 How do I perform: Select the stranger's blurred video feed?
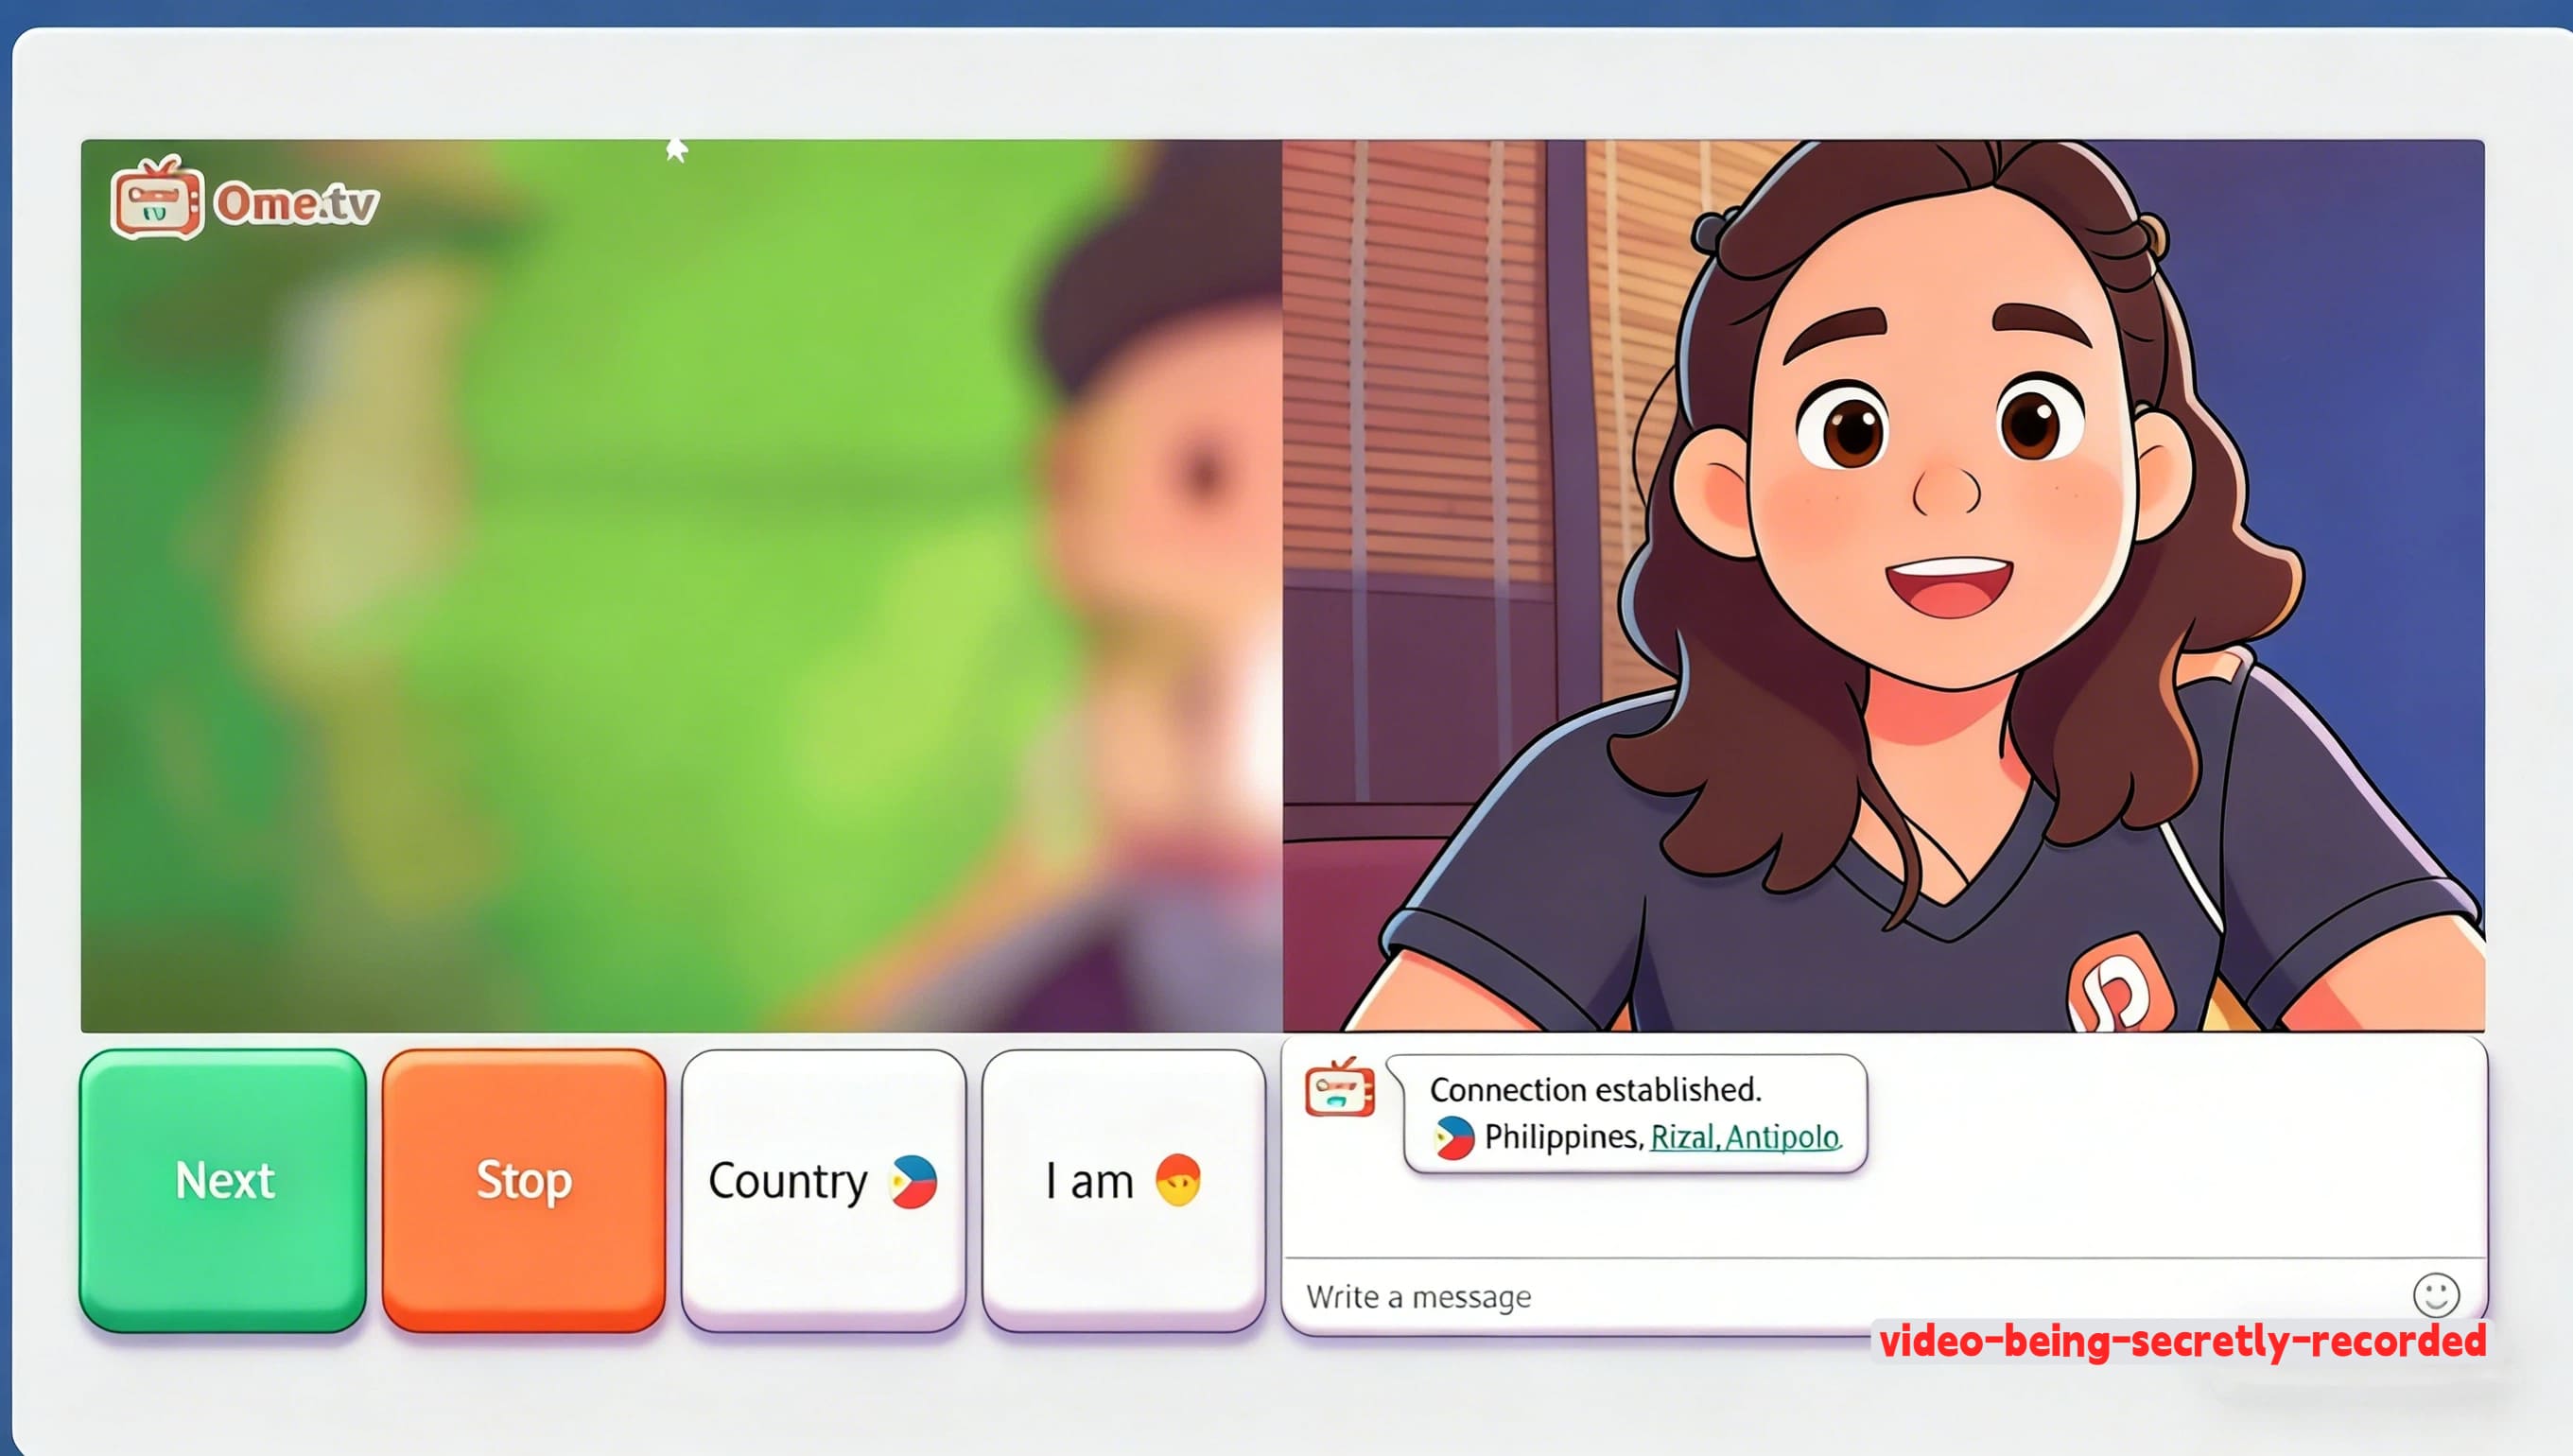681,586
